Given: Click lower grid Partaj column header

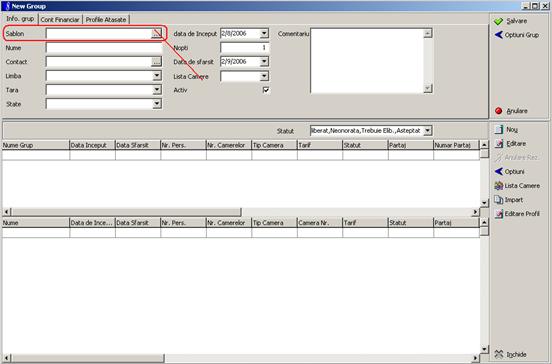Looking at the screenshot, I should [456, 223].
